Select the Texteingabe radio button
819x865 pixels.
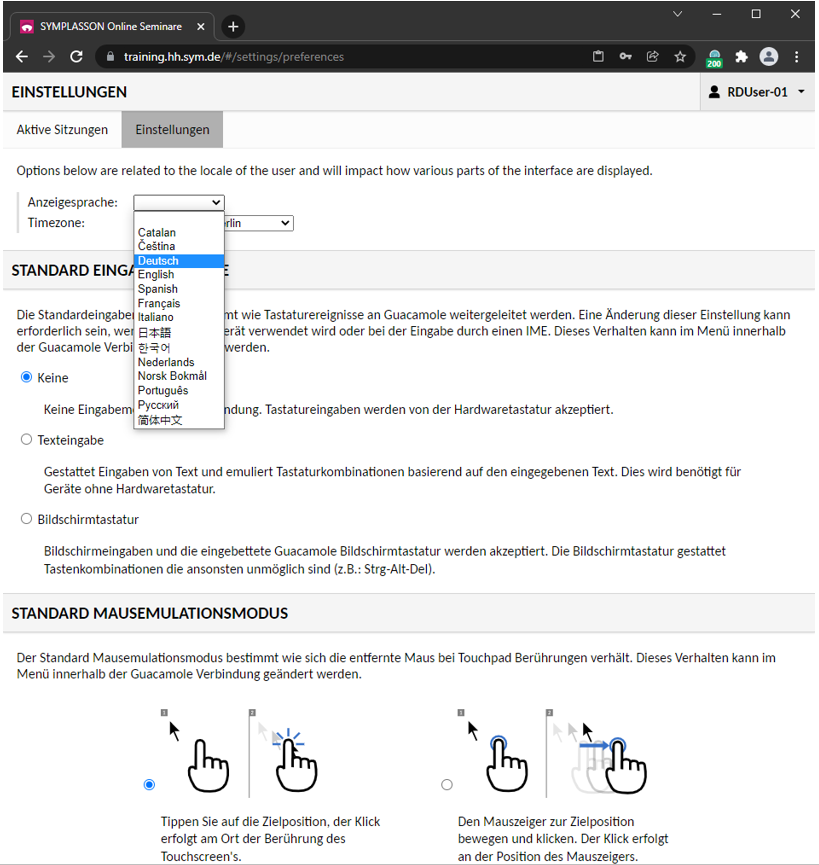click(26, 440)
